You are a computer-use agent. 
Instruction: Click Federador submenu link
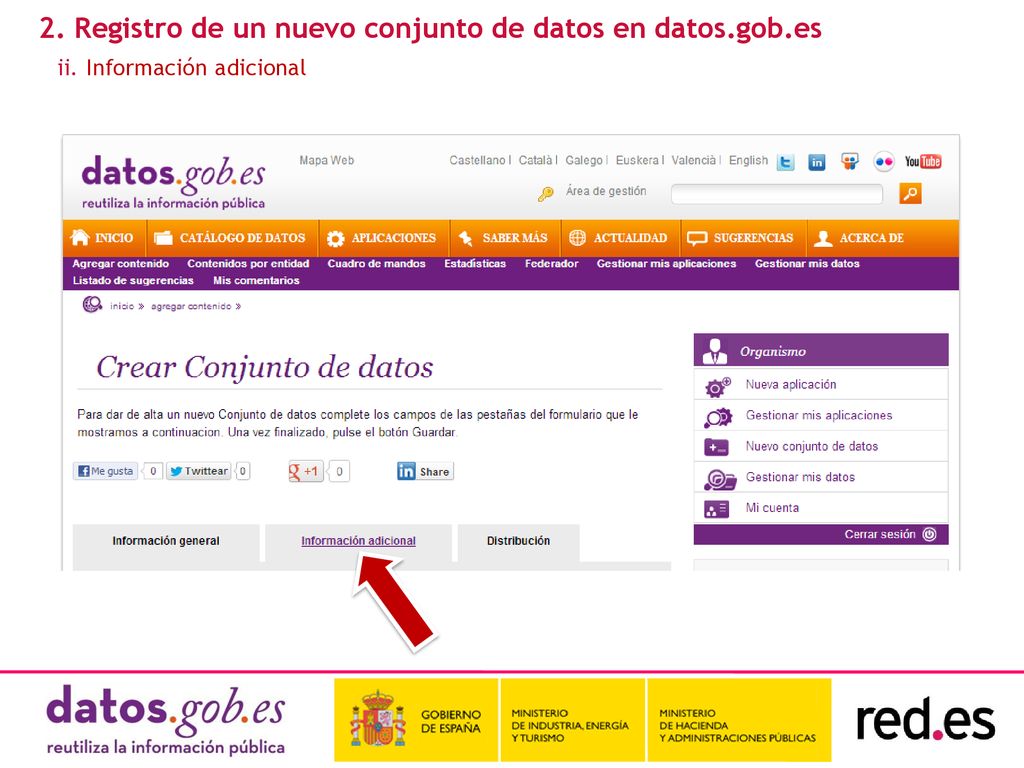click(552, 264)
